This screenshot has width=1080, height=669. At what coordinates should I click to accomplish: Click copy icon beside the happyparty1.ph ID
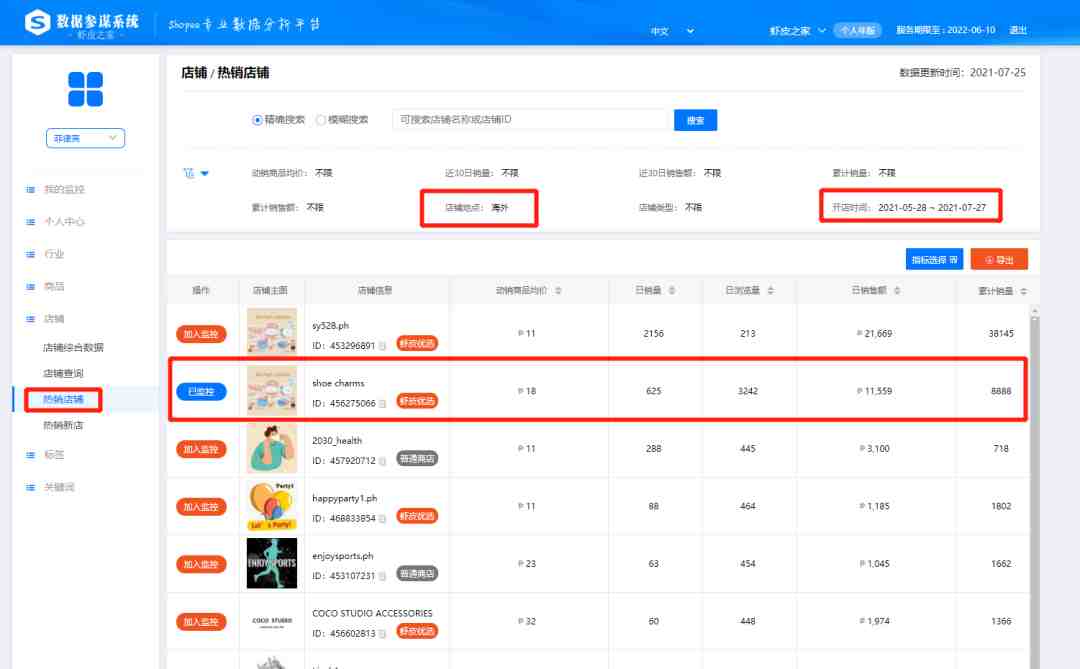click(x=382, y=519)
